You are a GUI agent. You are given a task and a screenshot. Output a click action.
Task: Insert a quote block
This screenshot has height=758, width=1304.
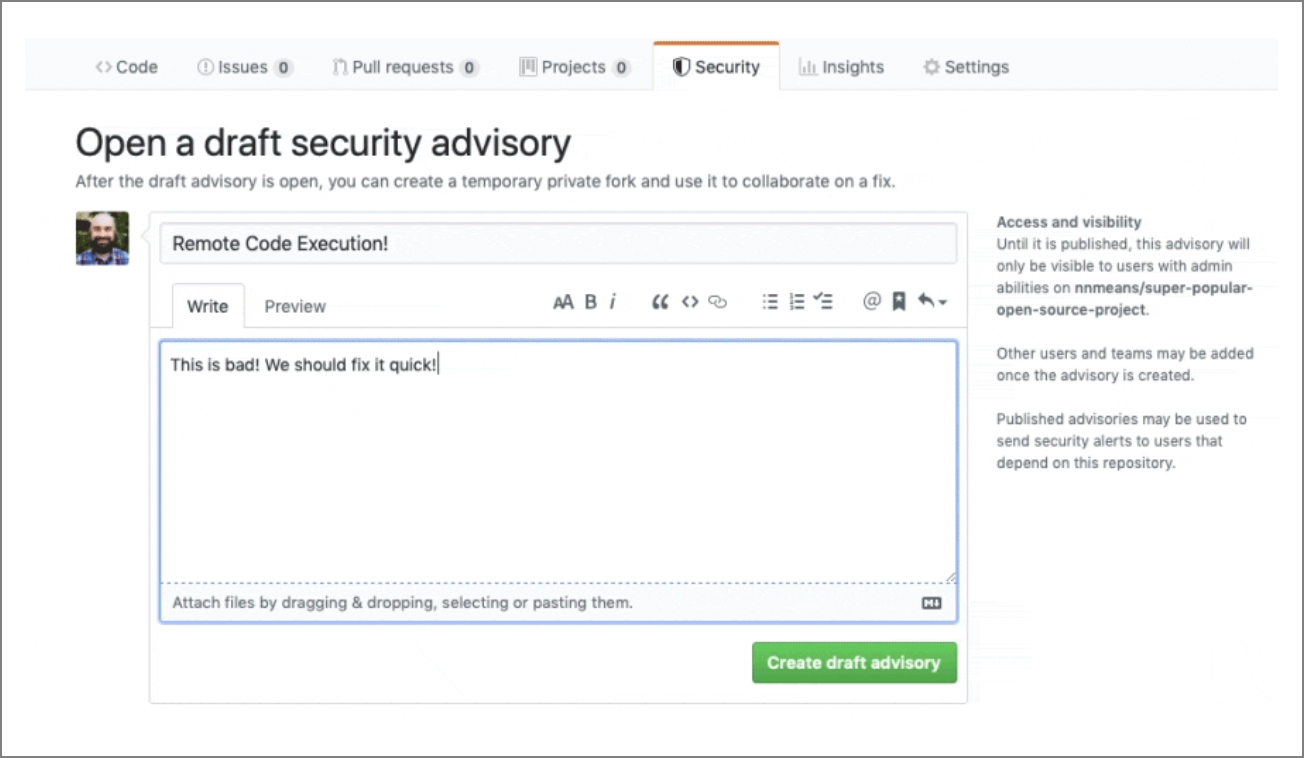660,301
